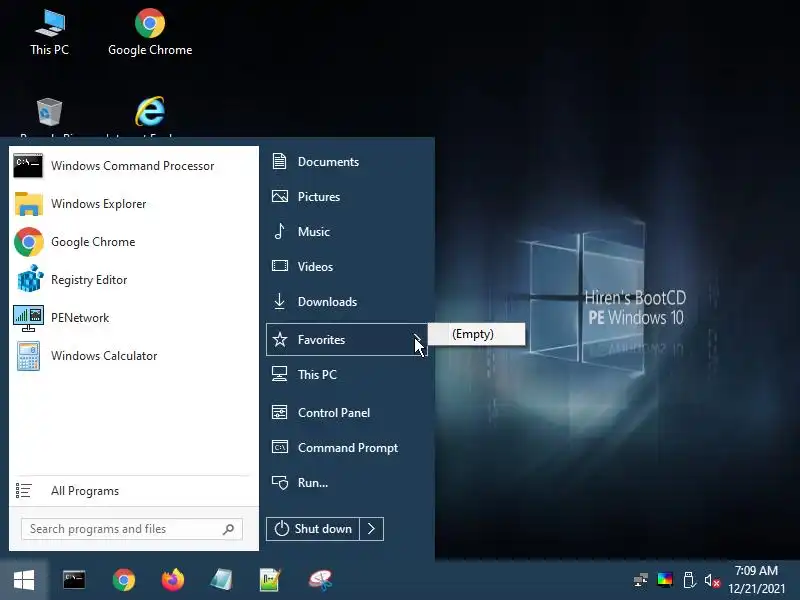The height and width of the screenshot is (600, 800).
Task: Open Documents folder link
Action: click(347, 162)
